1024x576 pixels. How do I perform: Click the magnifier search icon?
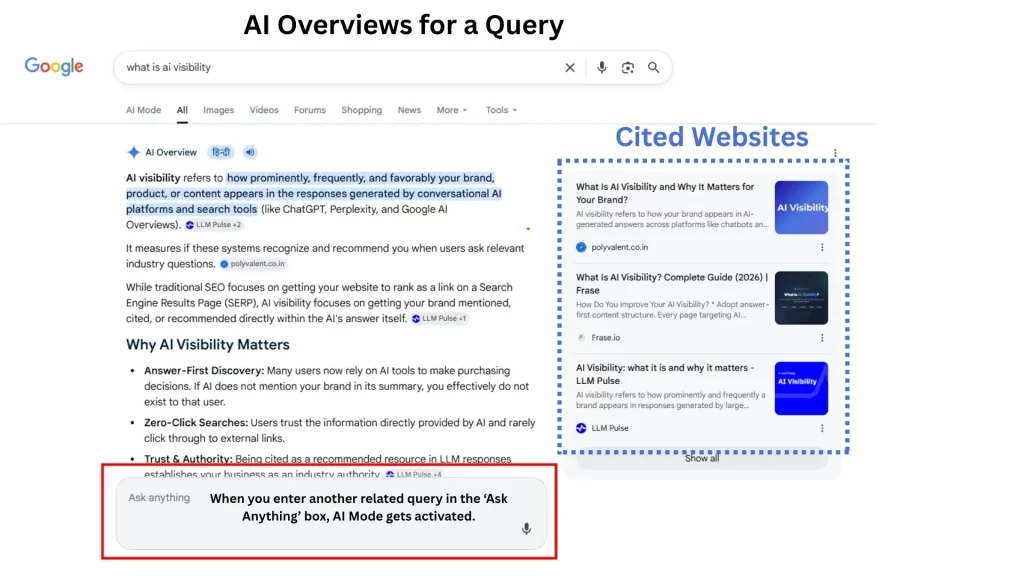coord(653,67)
